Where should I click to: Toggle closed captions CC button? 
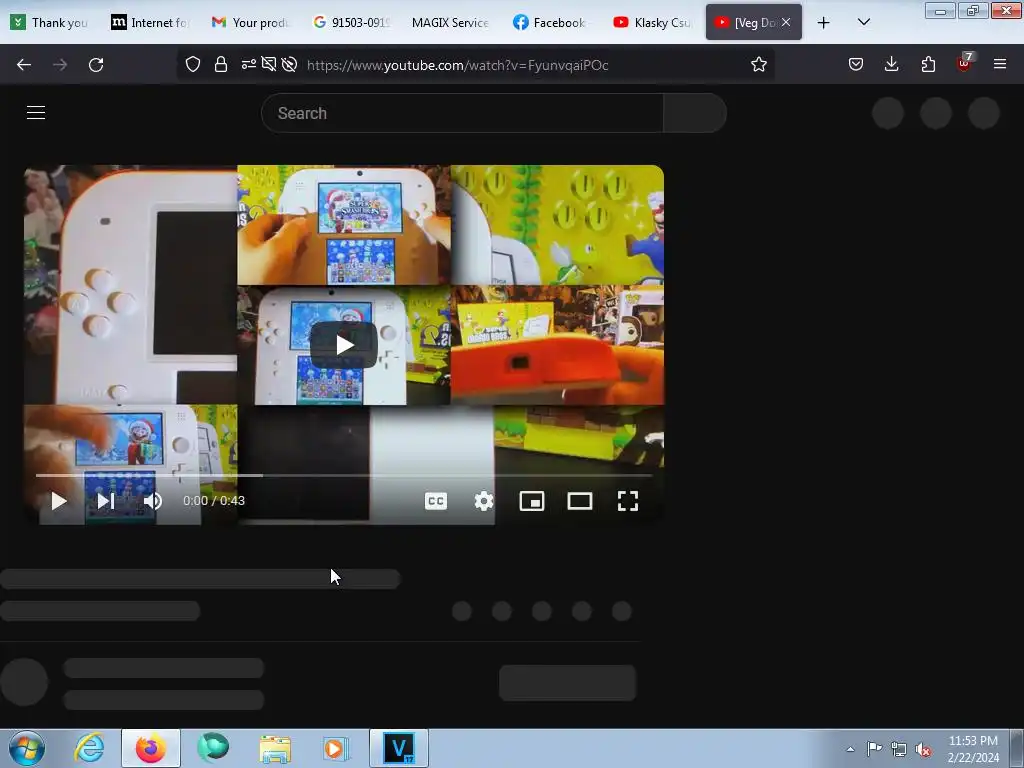click(436, 501)
